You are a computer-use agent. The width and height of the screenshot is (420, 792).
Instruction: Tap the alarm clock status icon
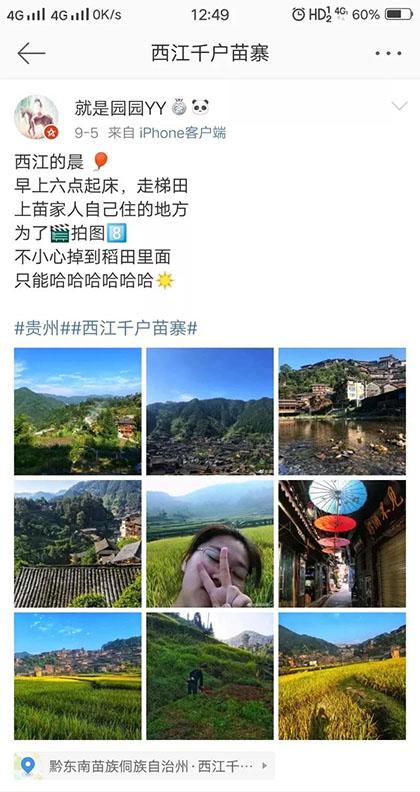click(298, 14)
